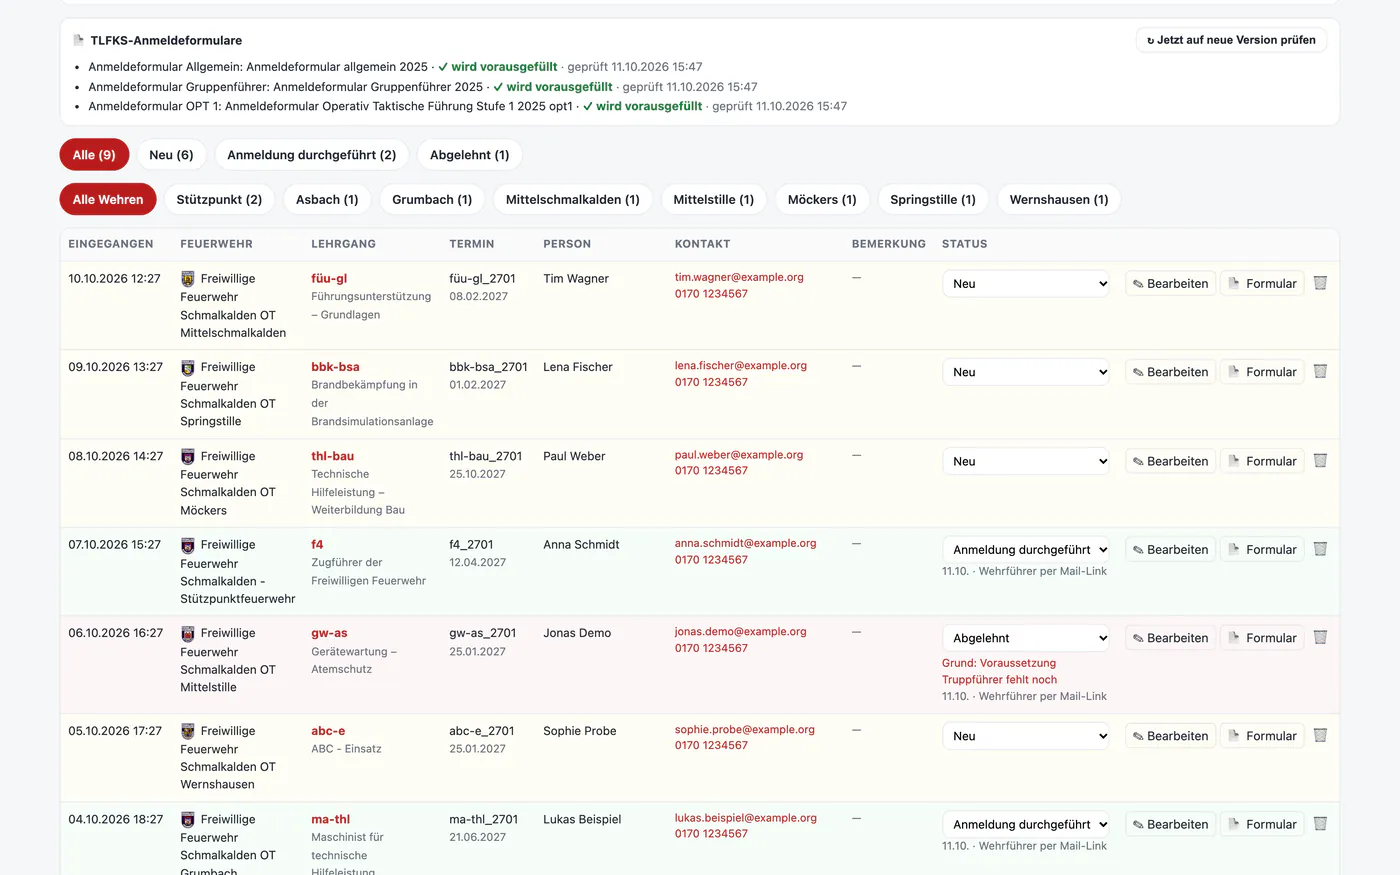
Task: Click Bearbeiten for Jonas Demo
Action: pos(1171,638)
